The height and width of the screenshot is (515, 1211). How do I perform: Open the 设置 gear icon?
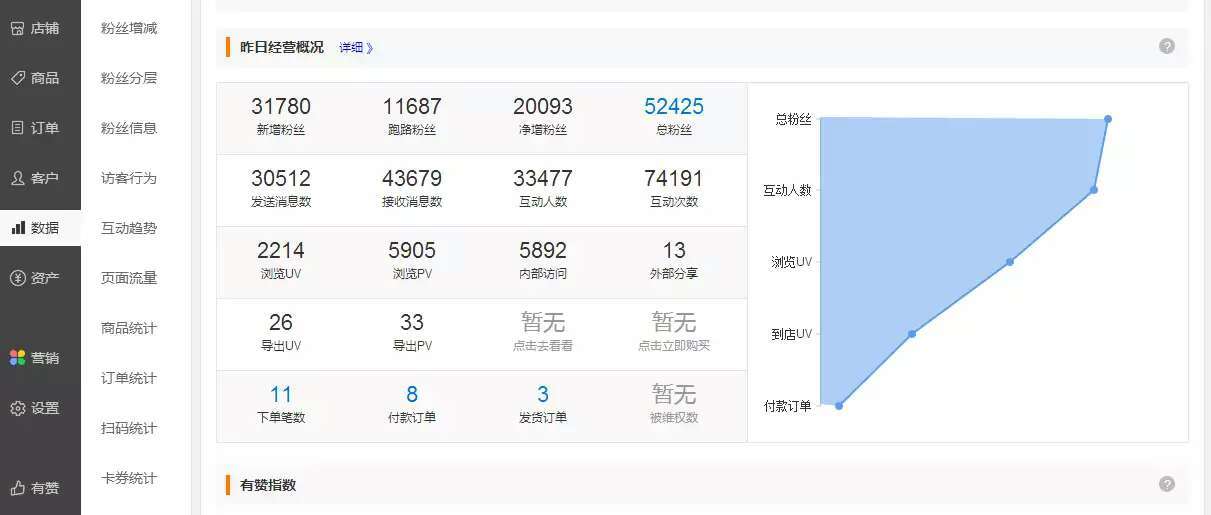tap(17, 408)
